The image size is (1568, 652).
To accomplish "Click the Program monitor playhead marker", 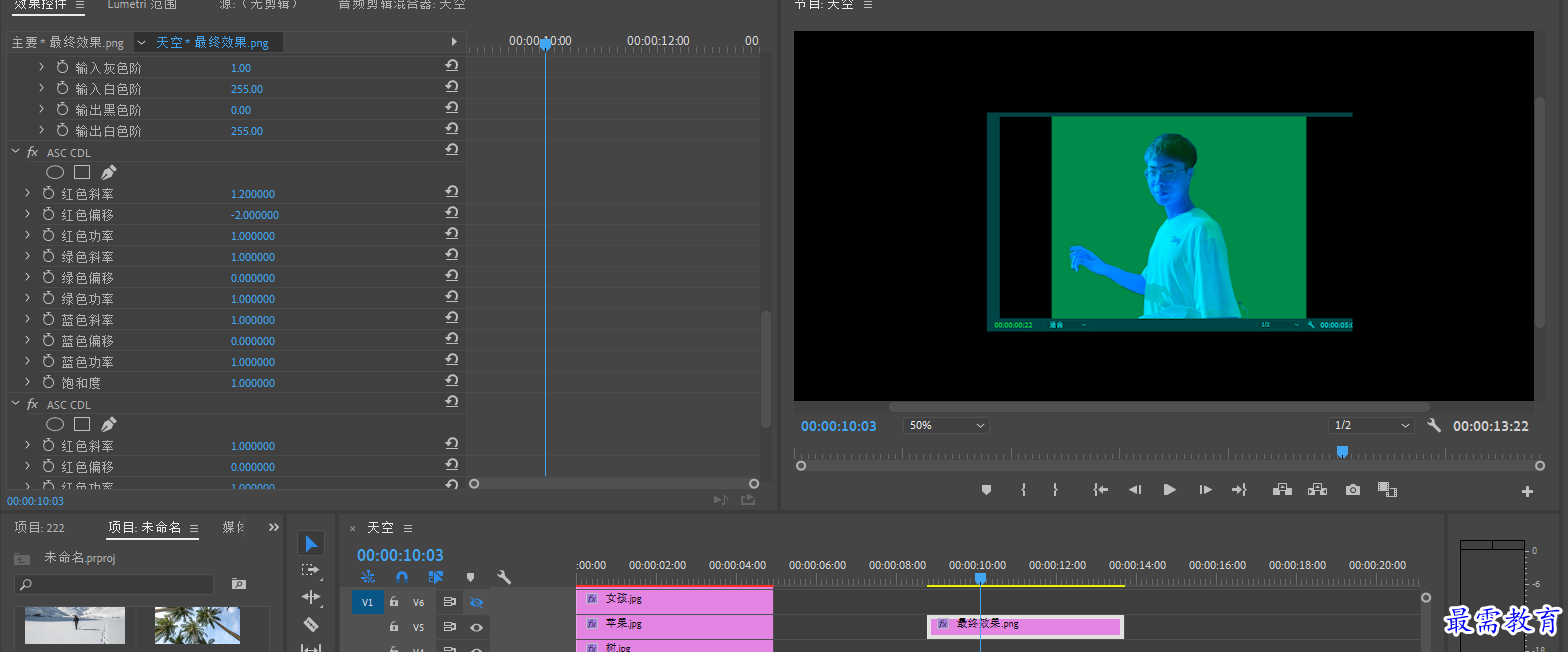I will pyautogui.click(x=1342, y=452).
